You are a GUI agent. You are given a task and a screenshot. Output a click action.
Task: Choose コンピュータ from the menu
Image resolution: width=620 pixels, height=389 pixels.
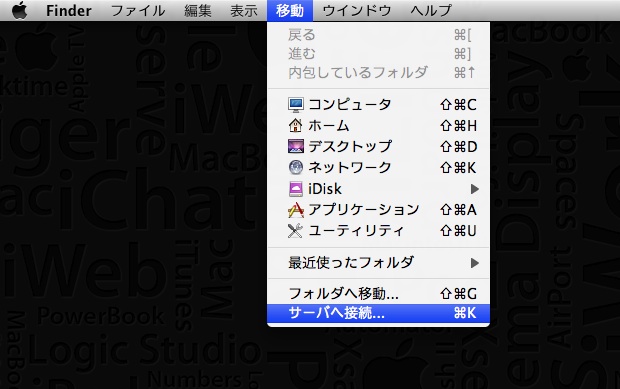pyautogui.click(x=378, y=105)
